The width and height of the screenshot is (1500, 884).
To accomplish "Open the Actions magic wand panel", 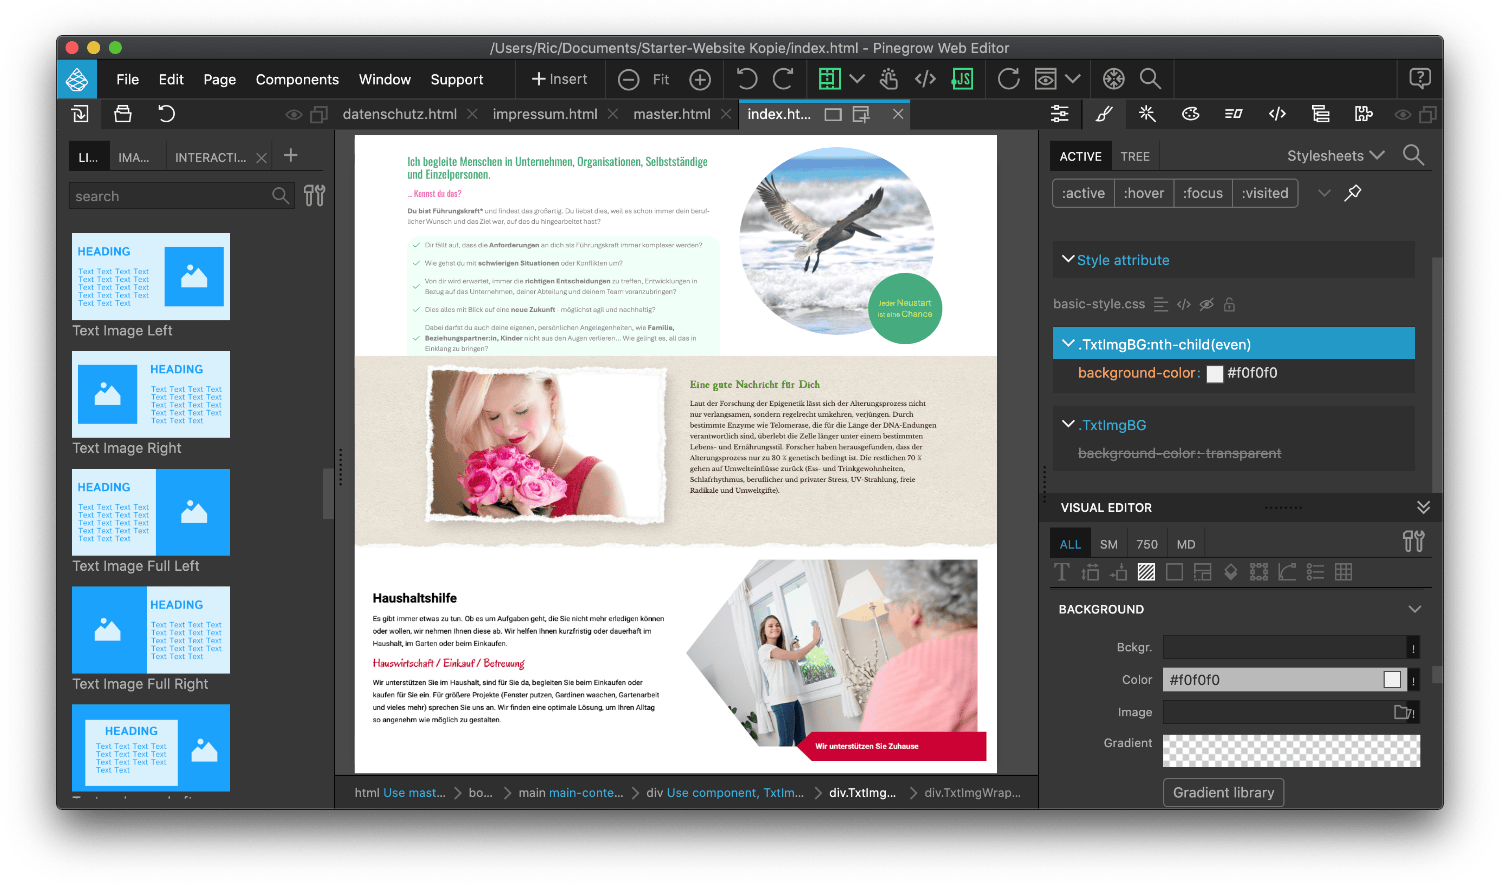I will pos(1147,114).
